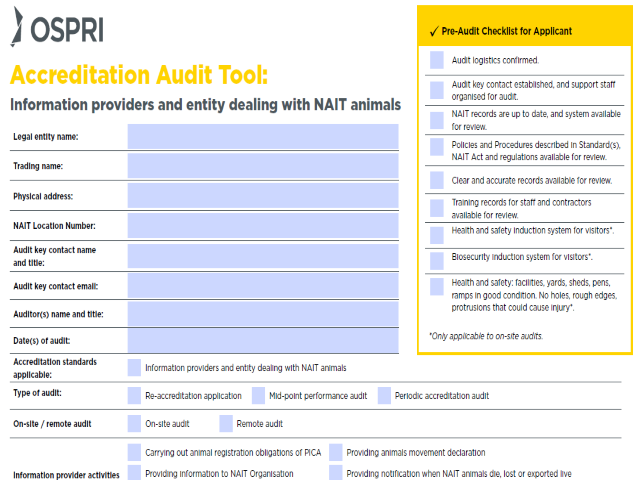Check Audit logistics confirmed box

pyautogui.click(x=437, y=60)
